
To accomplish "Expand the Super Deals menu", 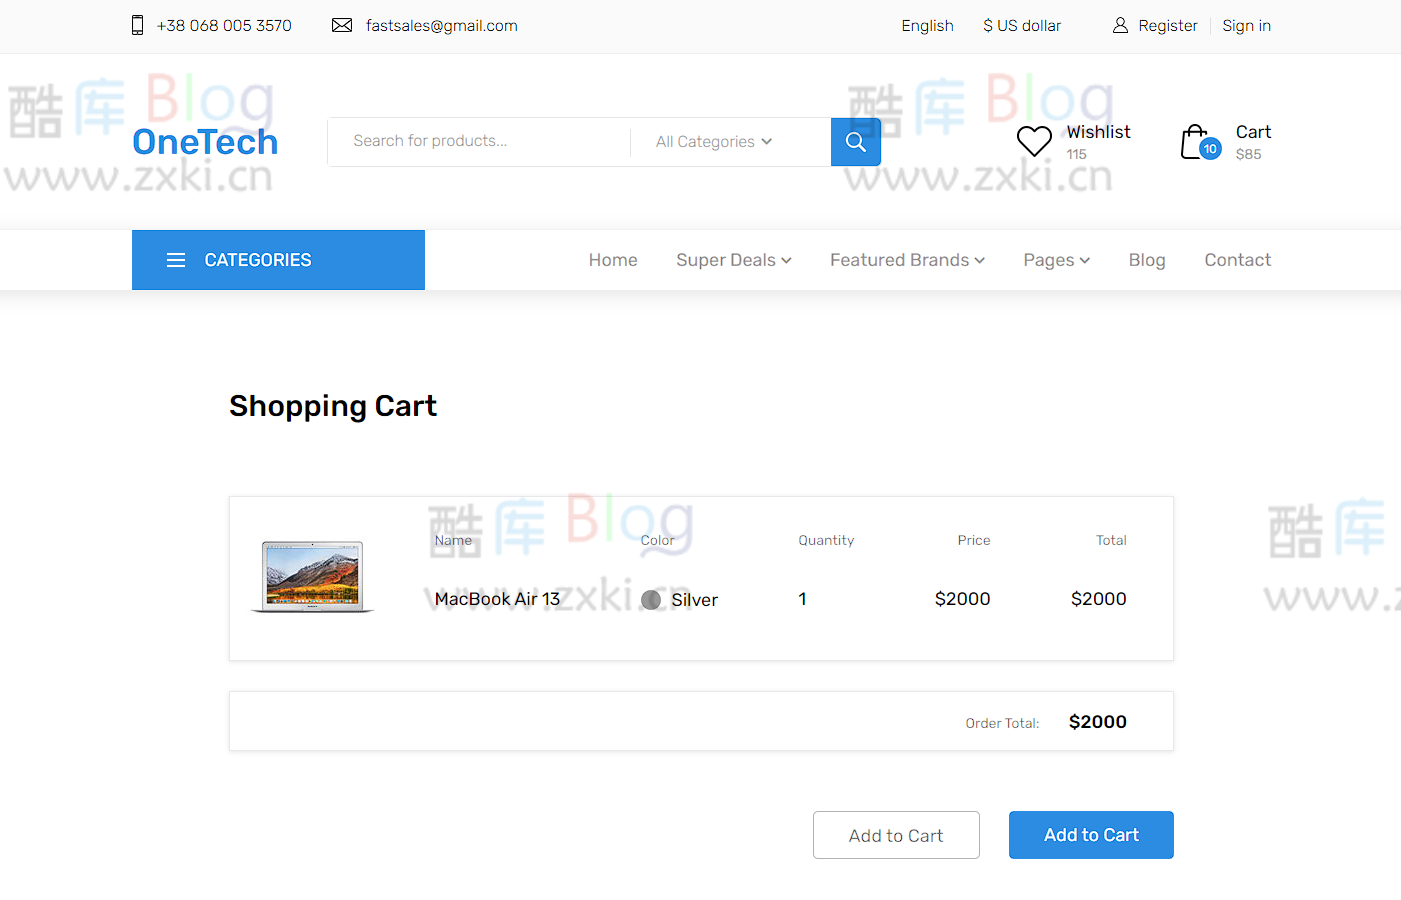I will tap(733, 260).
